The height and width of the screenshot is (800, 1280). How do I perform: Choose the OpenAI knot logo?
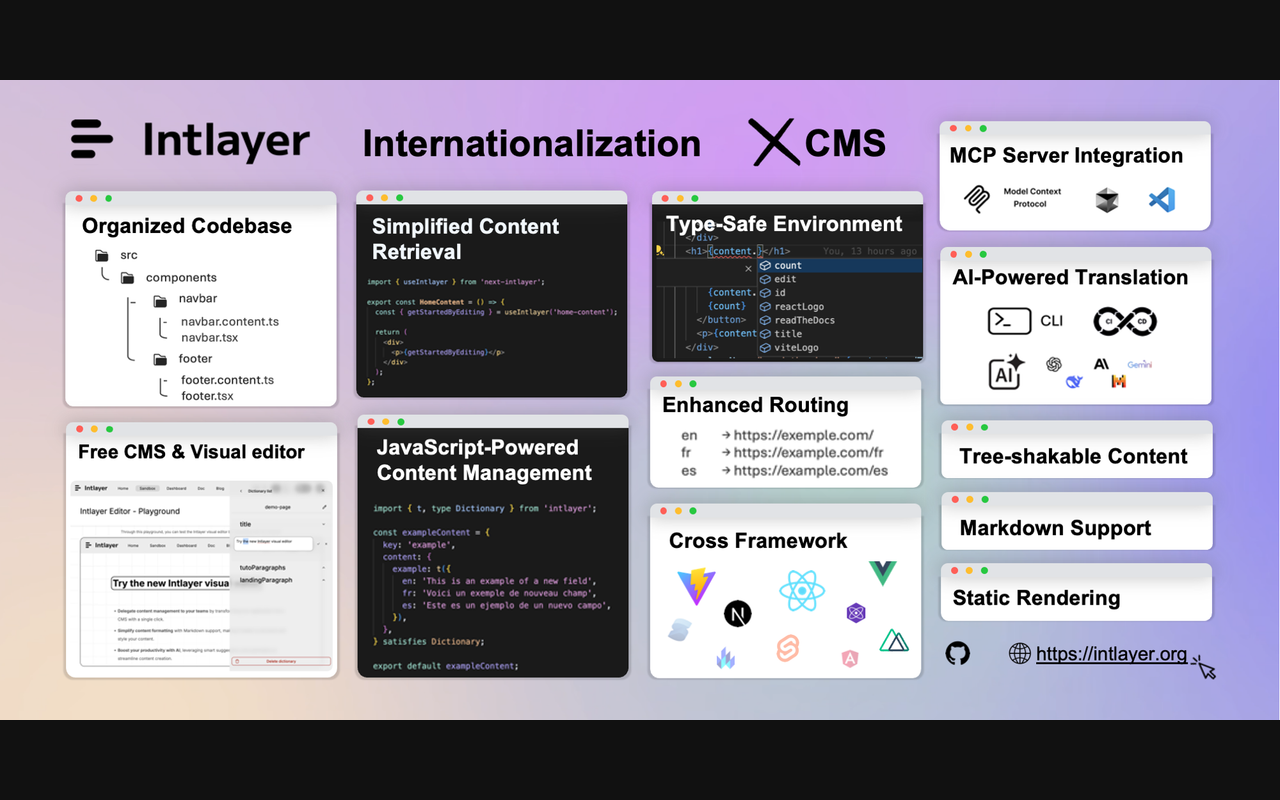point(1054,365)
